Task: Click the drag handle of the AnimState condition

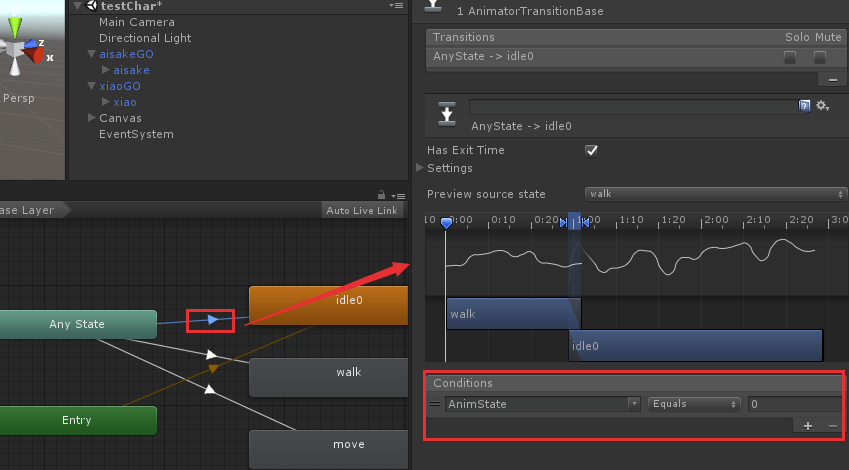Action: pyautogui.click(x=435, y=404)
